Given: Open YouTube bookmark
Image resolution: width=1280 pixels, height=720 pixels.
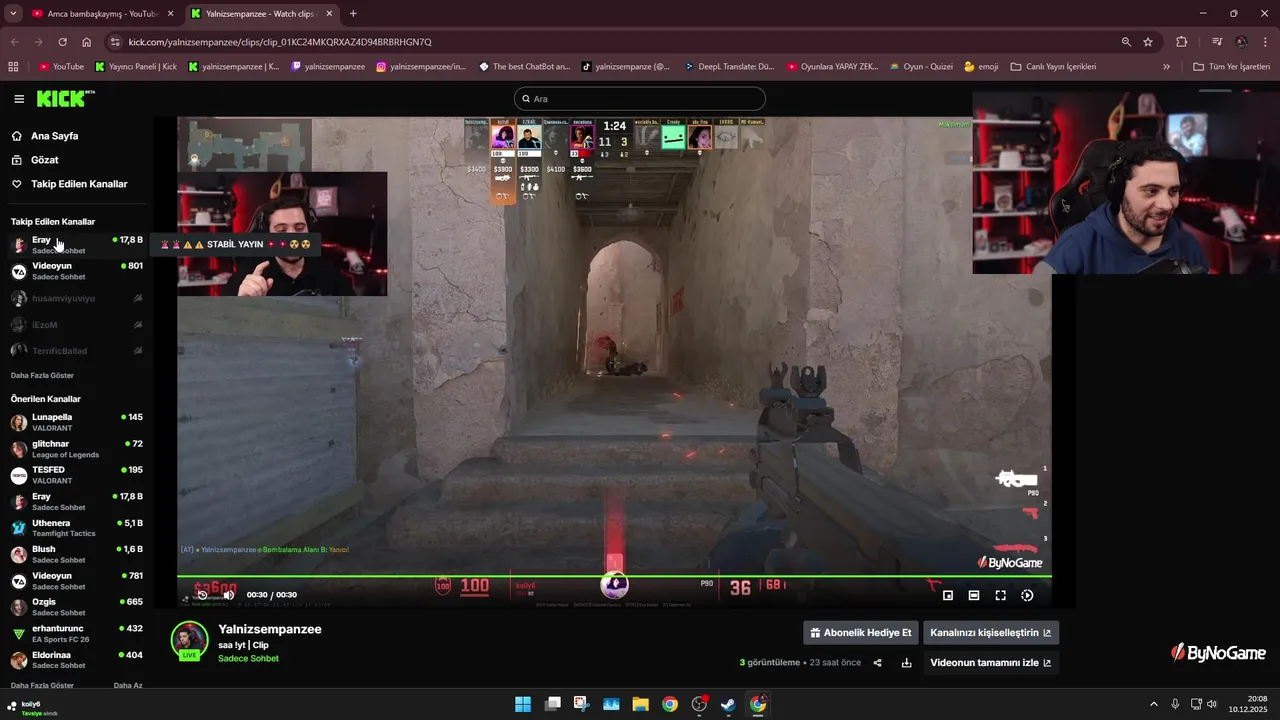Looking at the screenshot, I should pyautogui.click(x=61, y=67).
